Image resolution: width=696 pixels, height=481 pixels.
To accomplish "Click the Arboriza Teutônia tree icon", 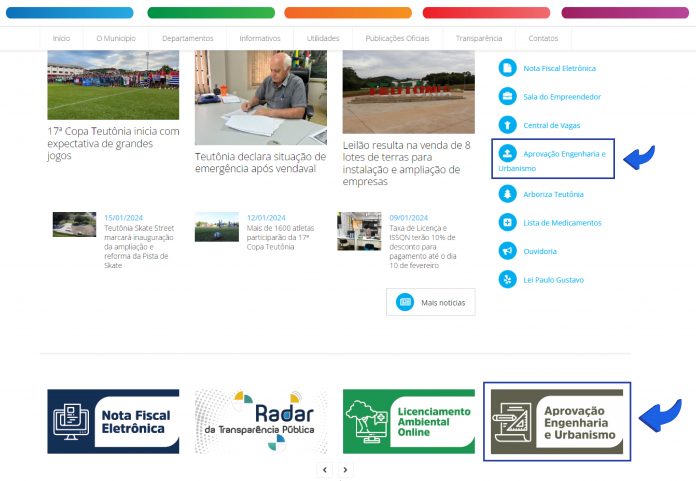I will (507, 194).
